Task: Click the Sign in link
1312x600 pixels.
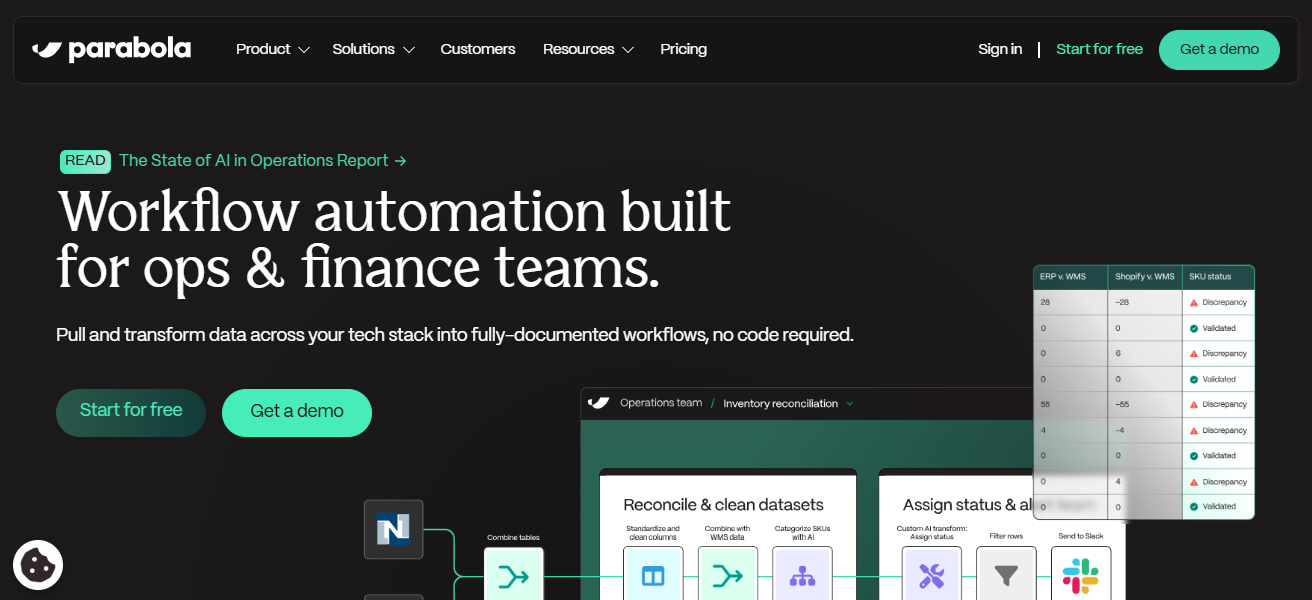Action: click(1000, 49)
